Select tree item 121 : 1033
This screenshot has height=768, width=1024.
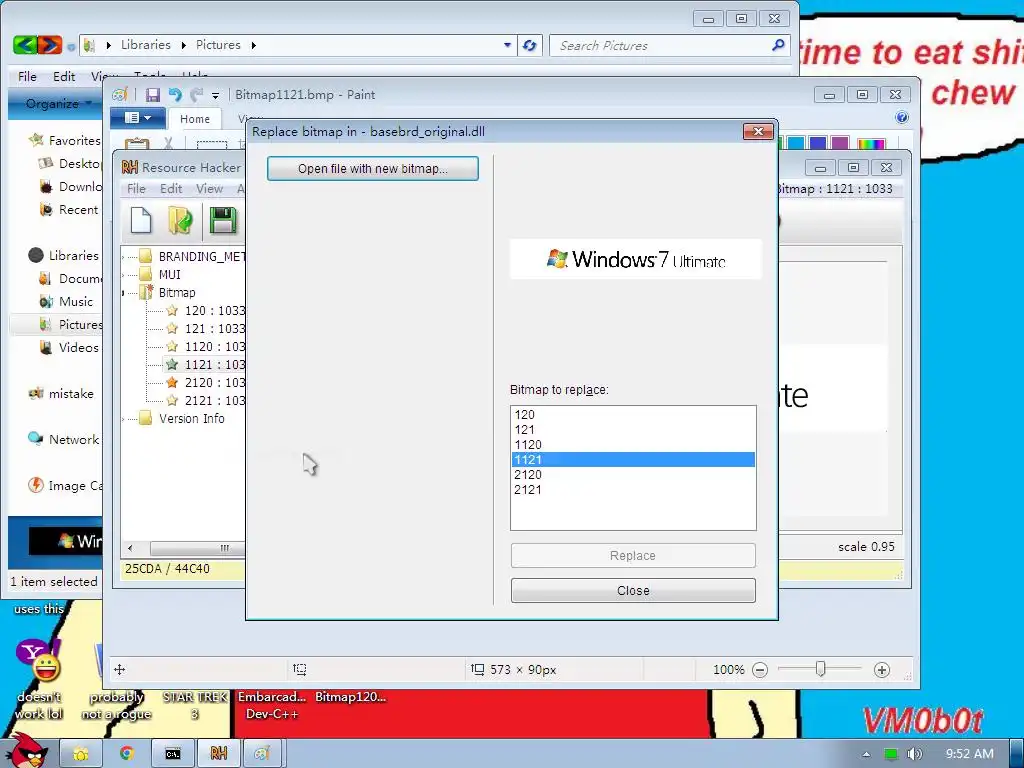(x=214, y=328)
